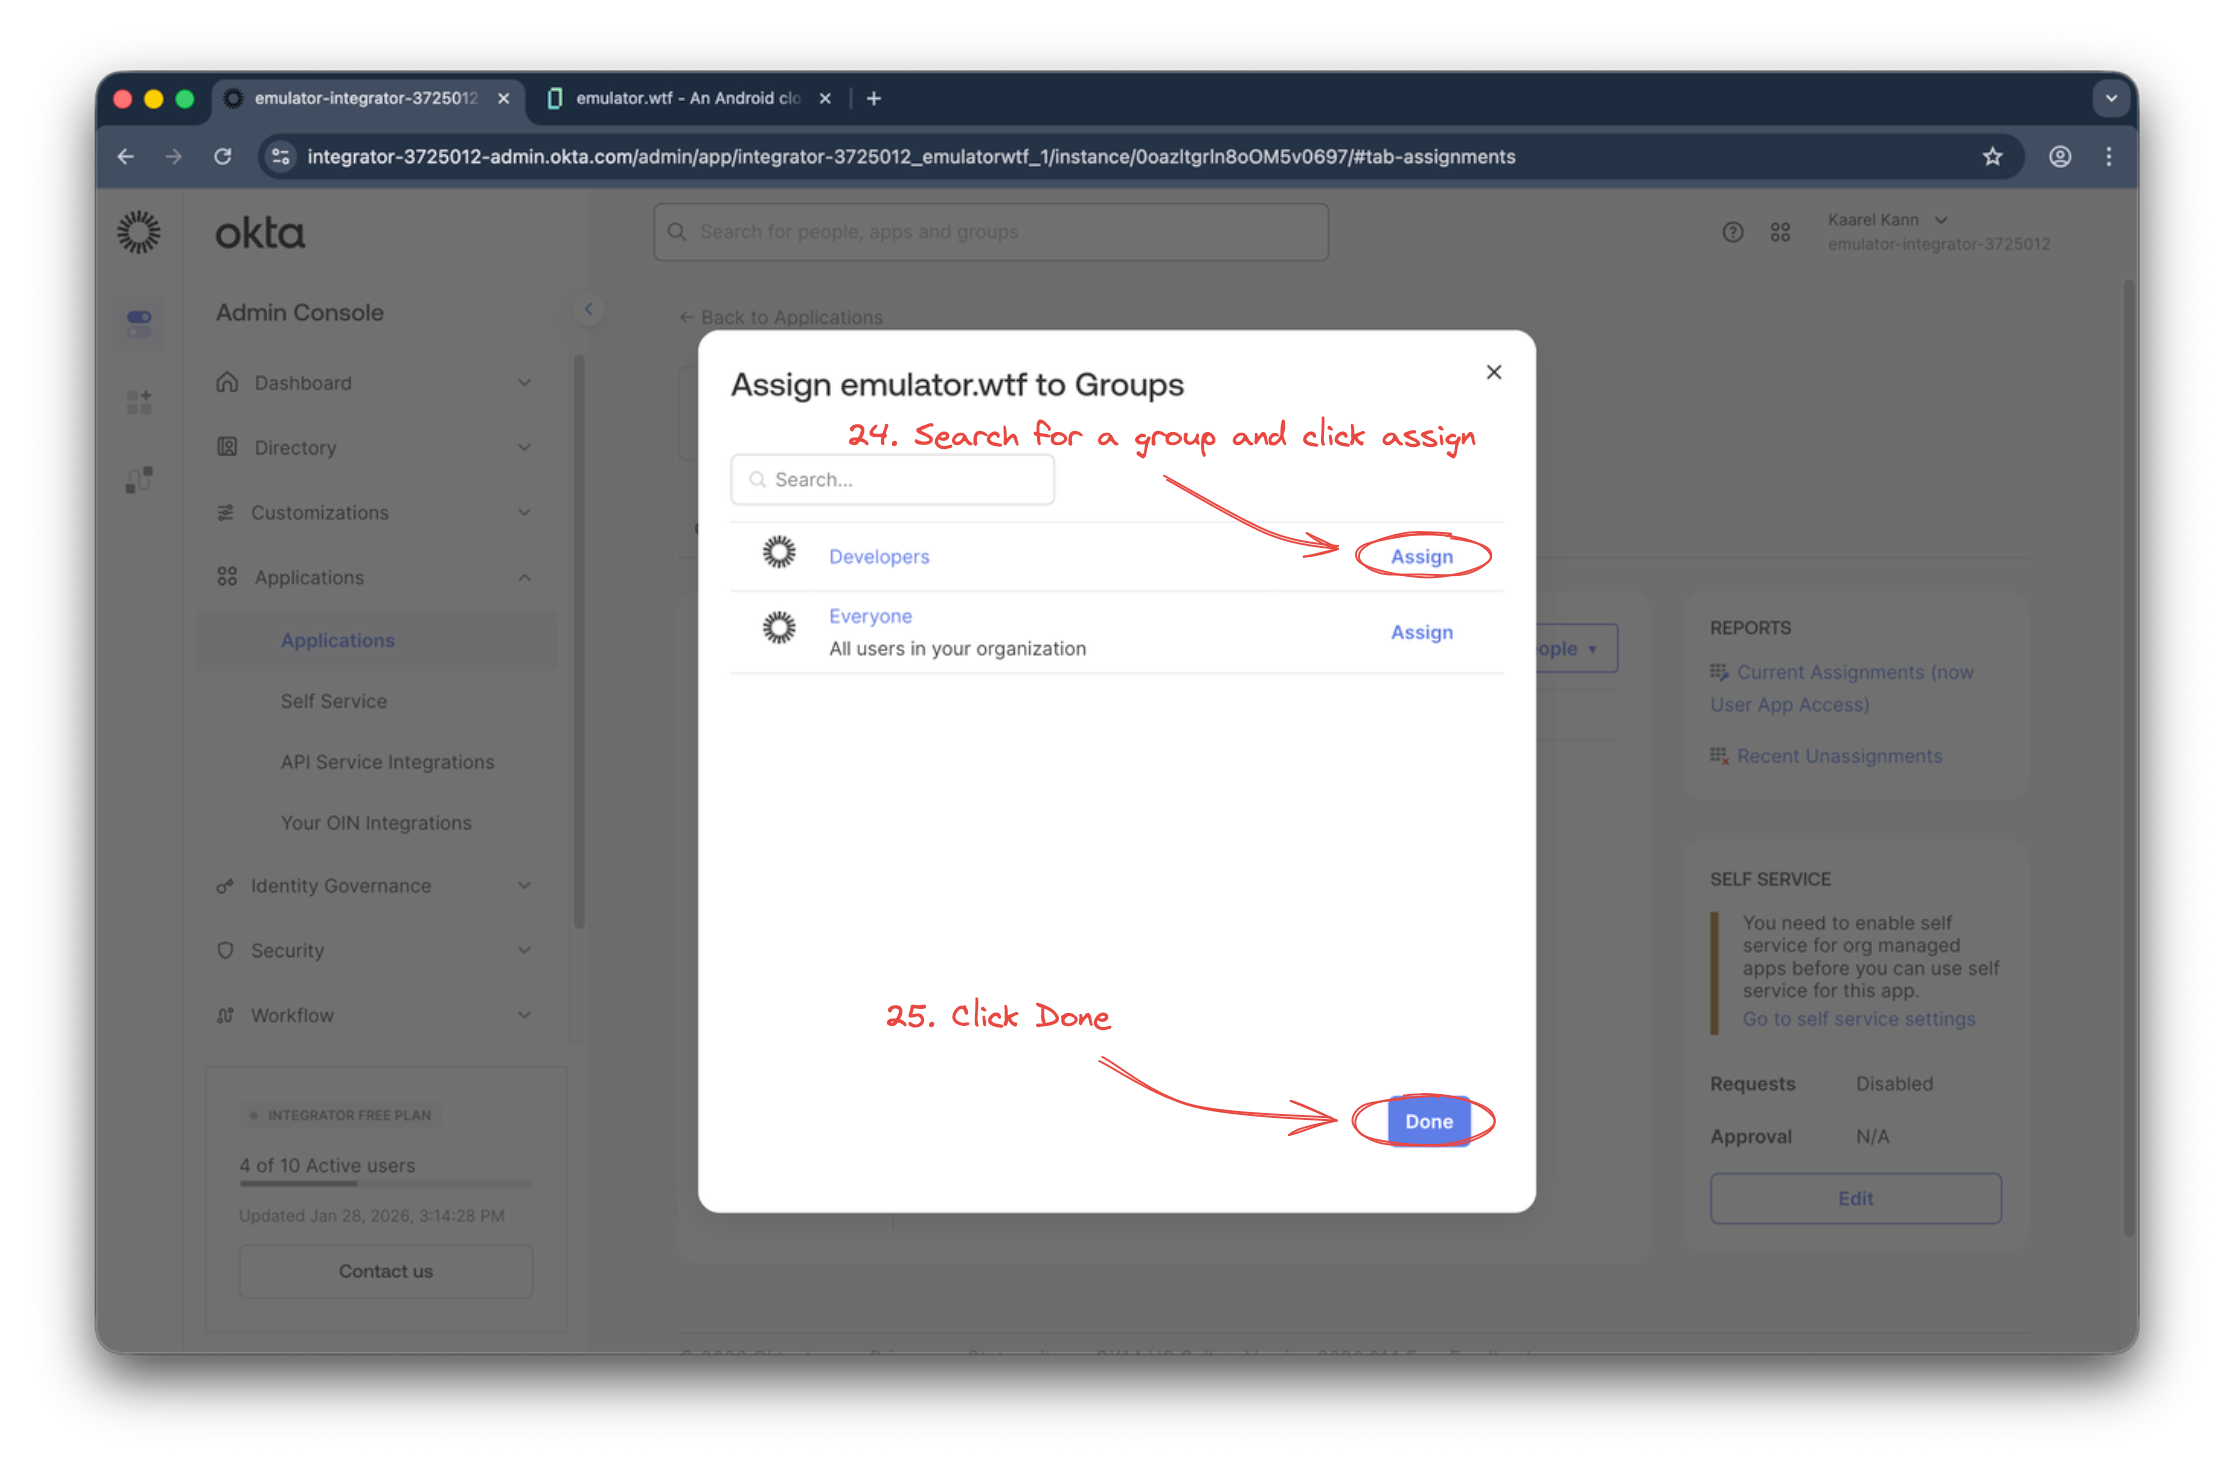
Task: Open the Developers group link
Action: [878, 557]
